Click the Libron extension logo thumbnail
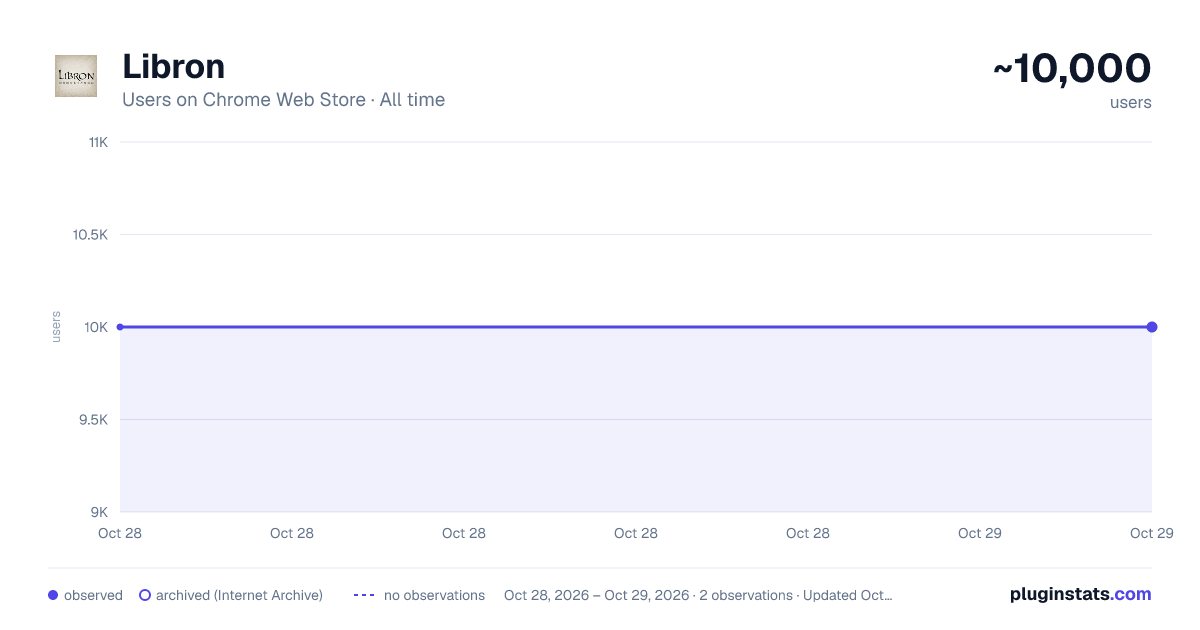Image resolution: width=1200 pixels, height=630 pixels. click(x=76, y=76)
